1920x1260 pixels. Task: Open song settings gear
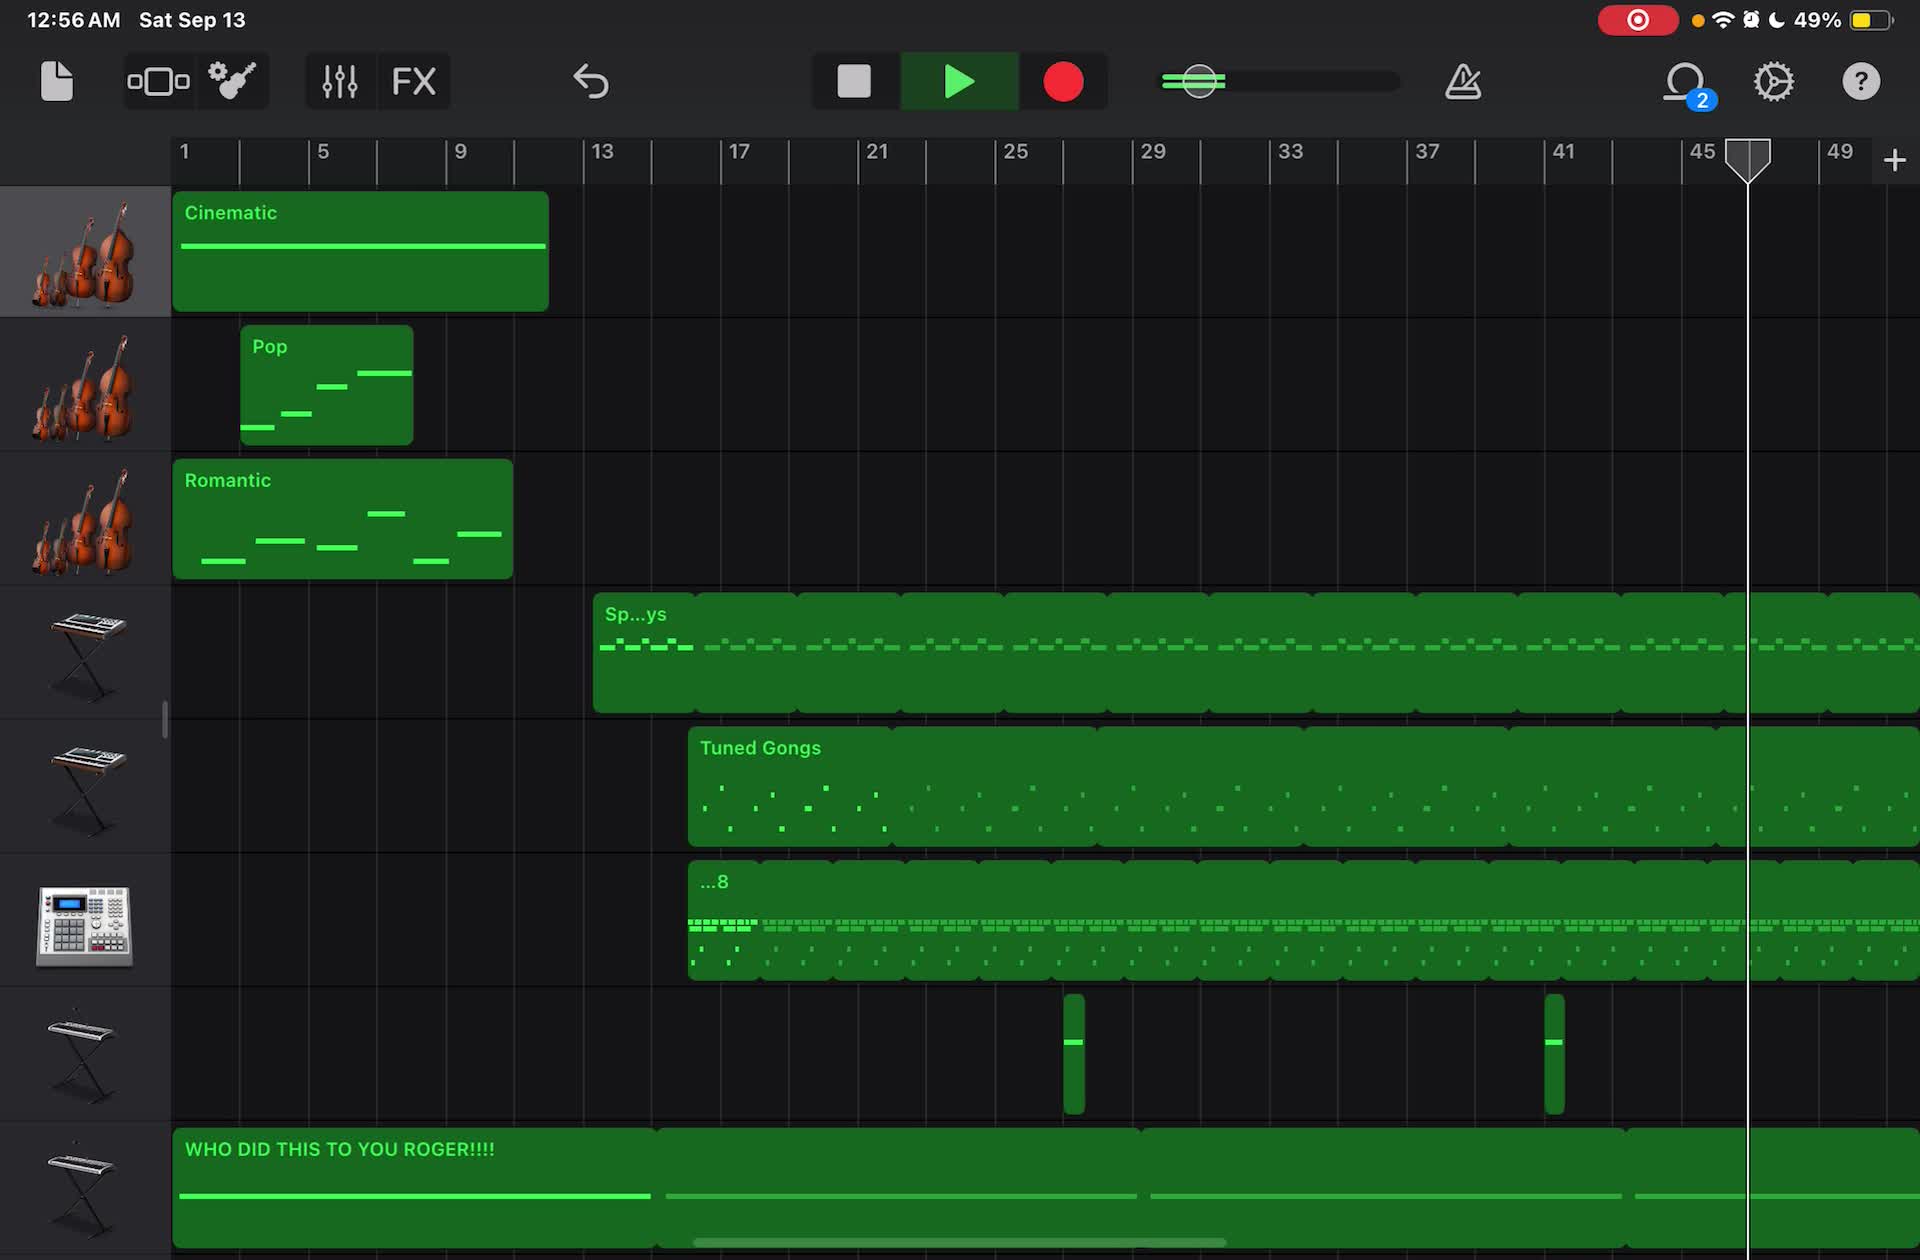coord(1773,81)
